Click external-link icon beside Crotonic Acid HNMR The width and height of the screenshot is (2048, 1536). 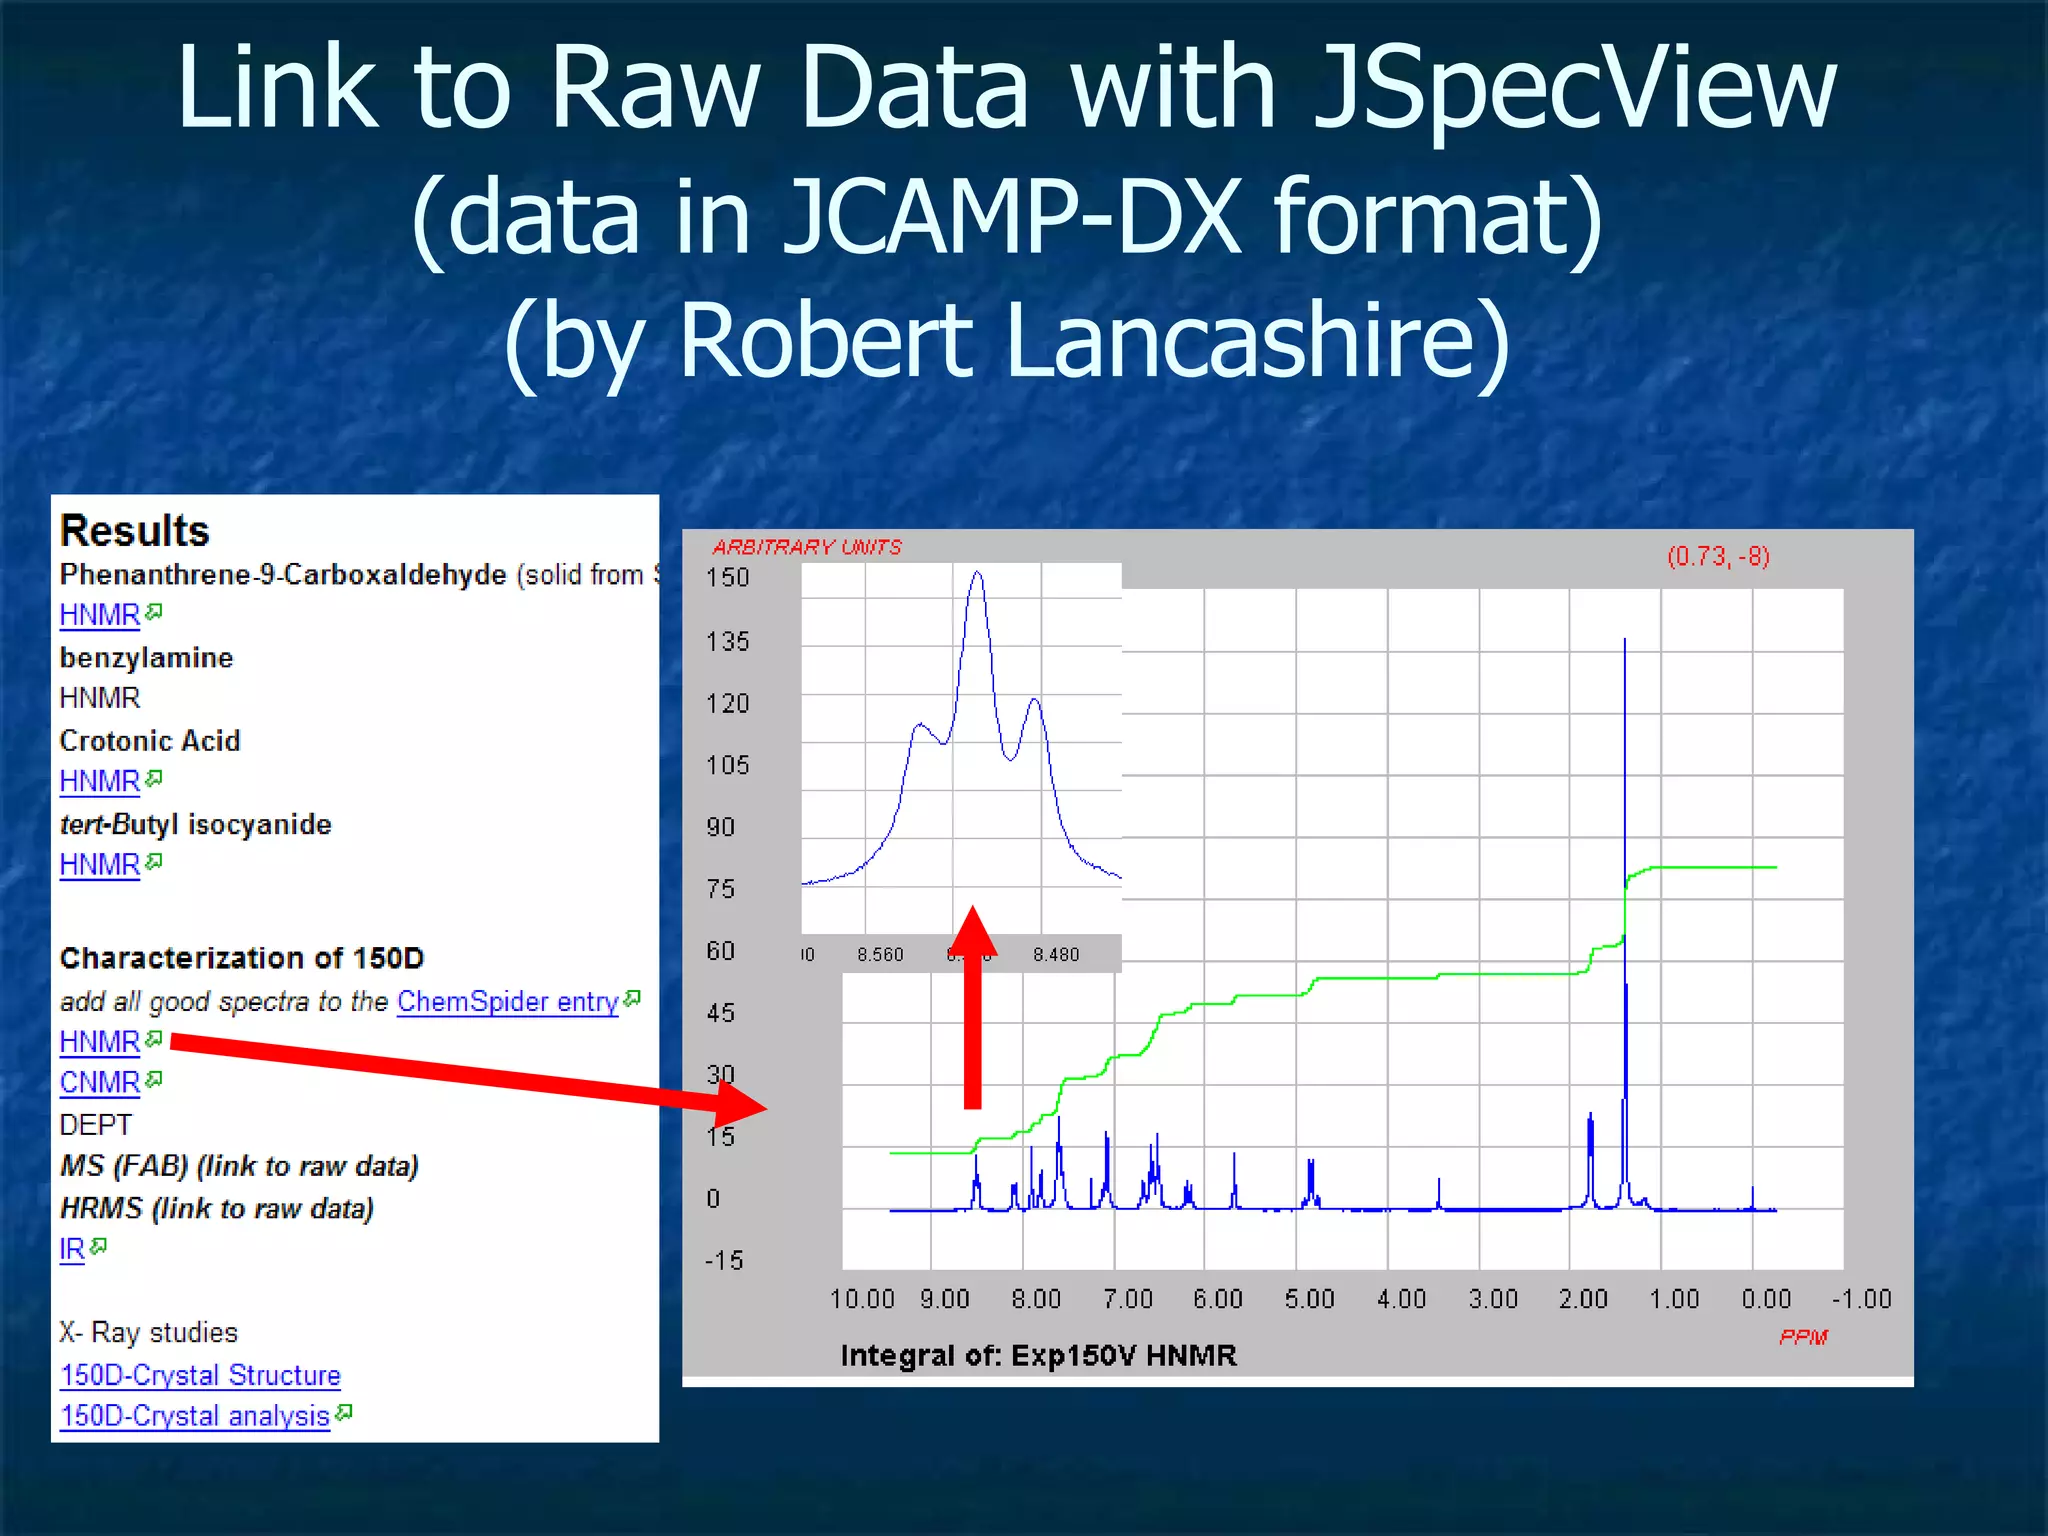pos(153,778)
